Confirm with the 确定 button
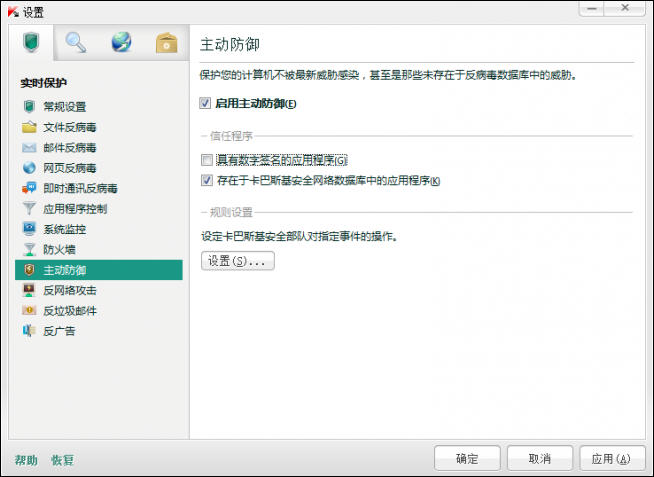Screen dimensions: 654x477 tap(467, 458)
